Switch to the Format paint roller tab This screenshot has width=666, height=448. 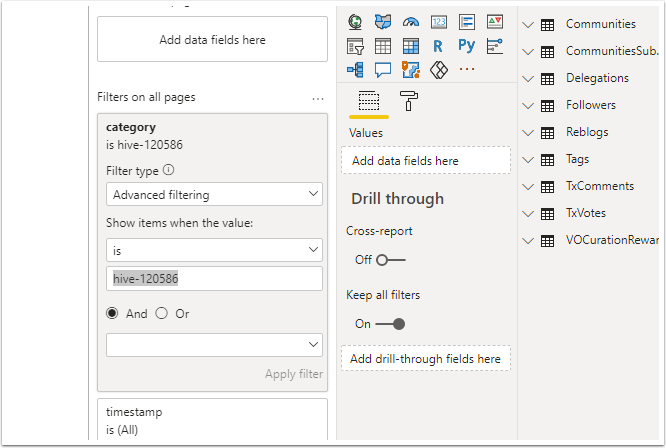[x=409, y=101]
